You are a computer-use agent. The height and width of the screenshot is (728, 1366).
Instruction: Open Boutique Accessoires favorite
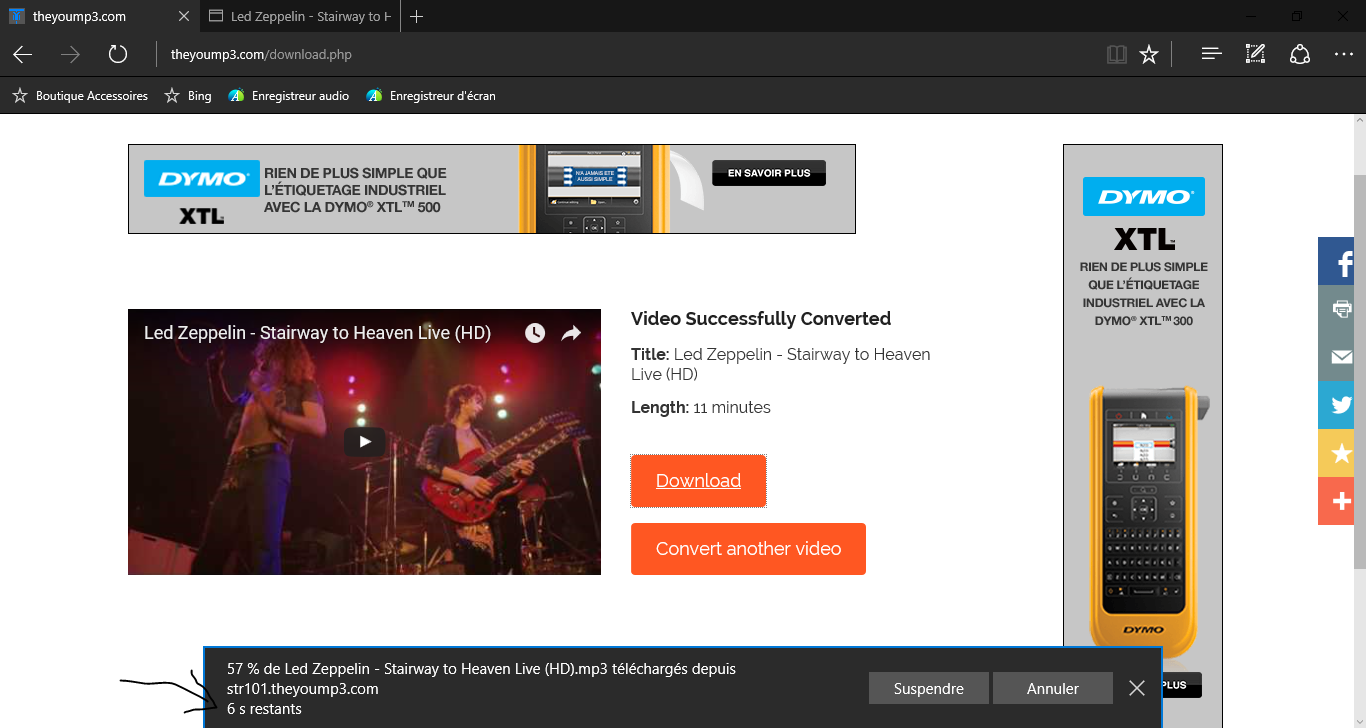click(x=80, y=96)
